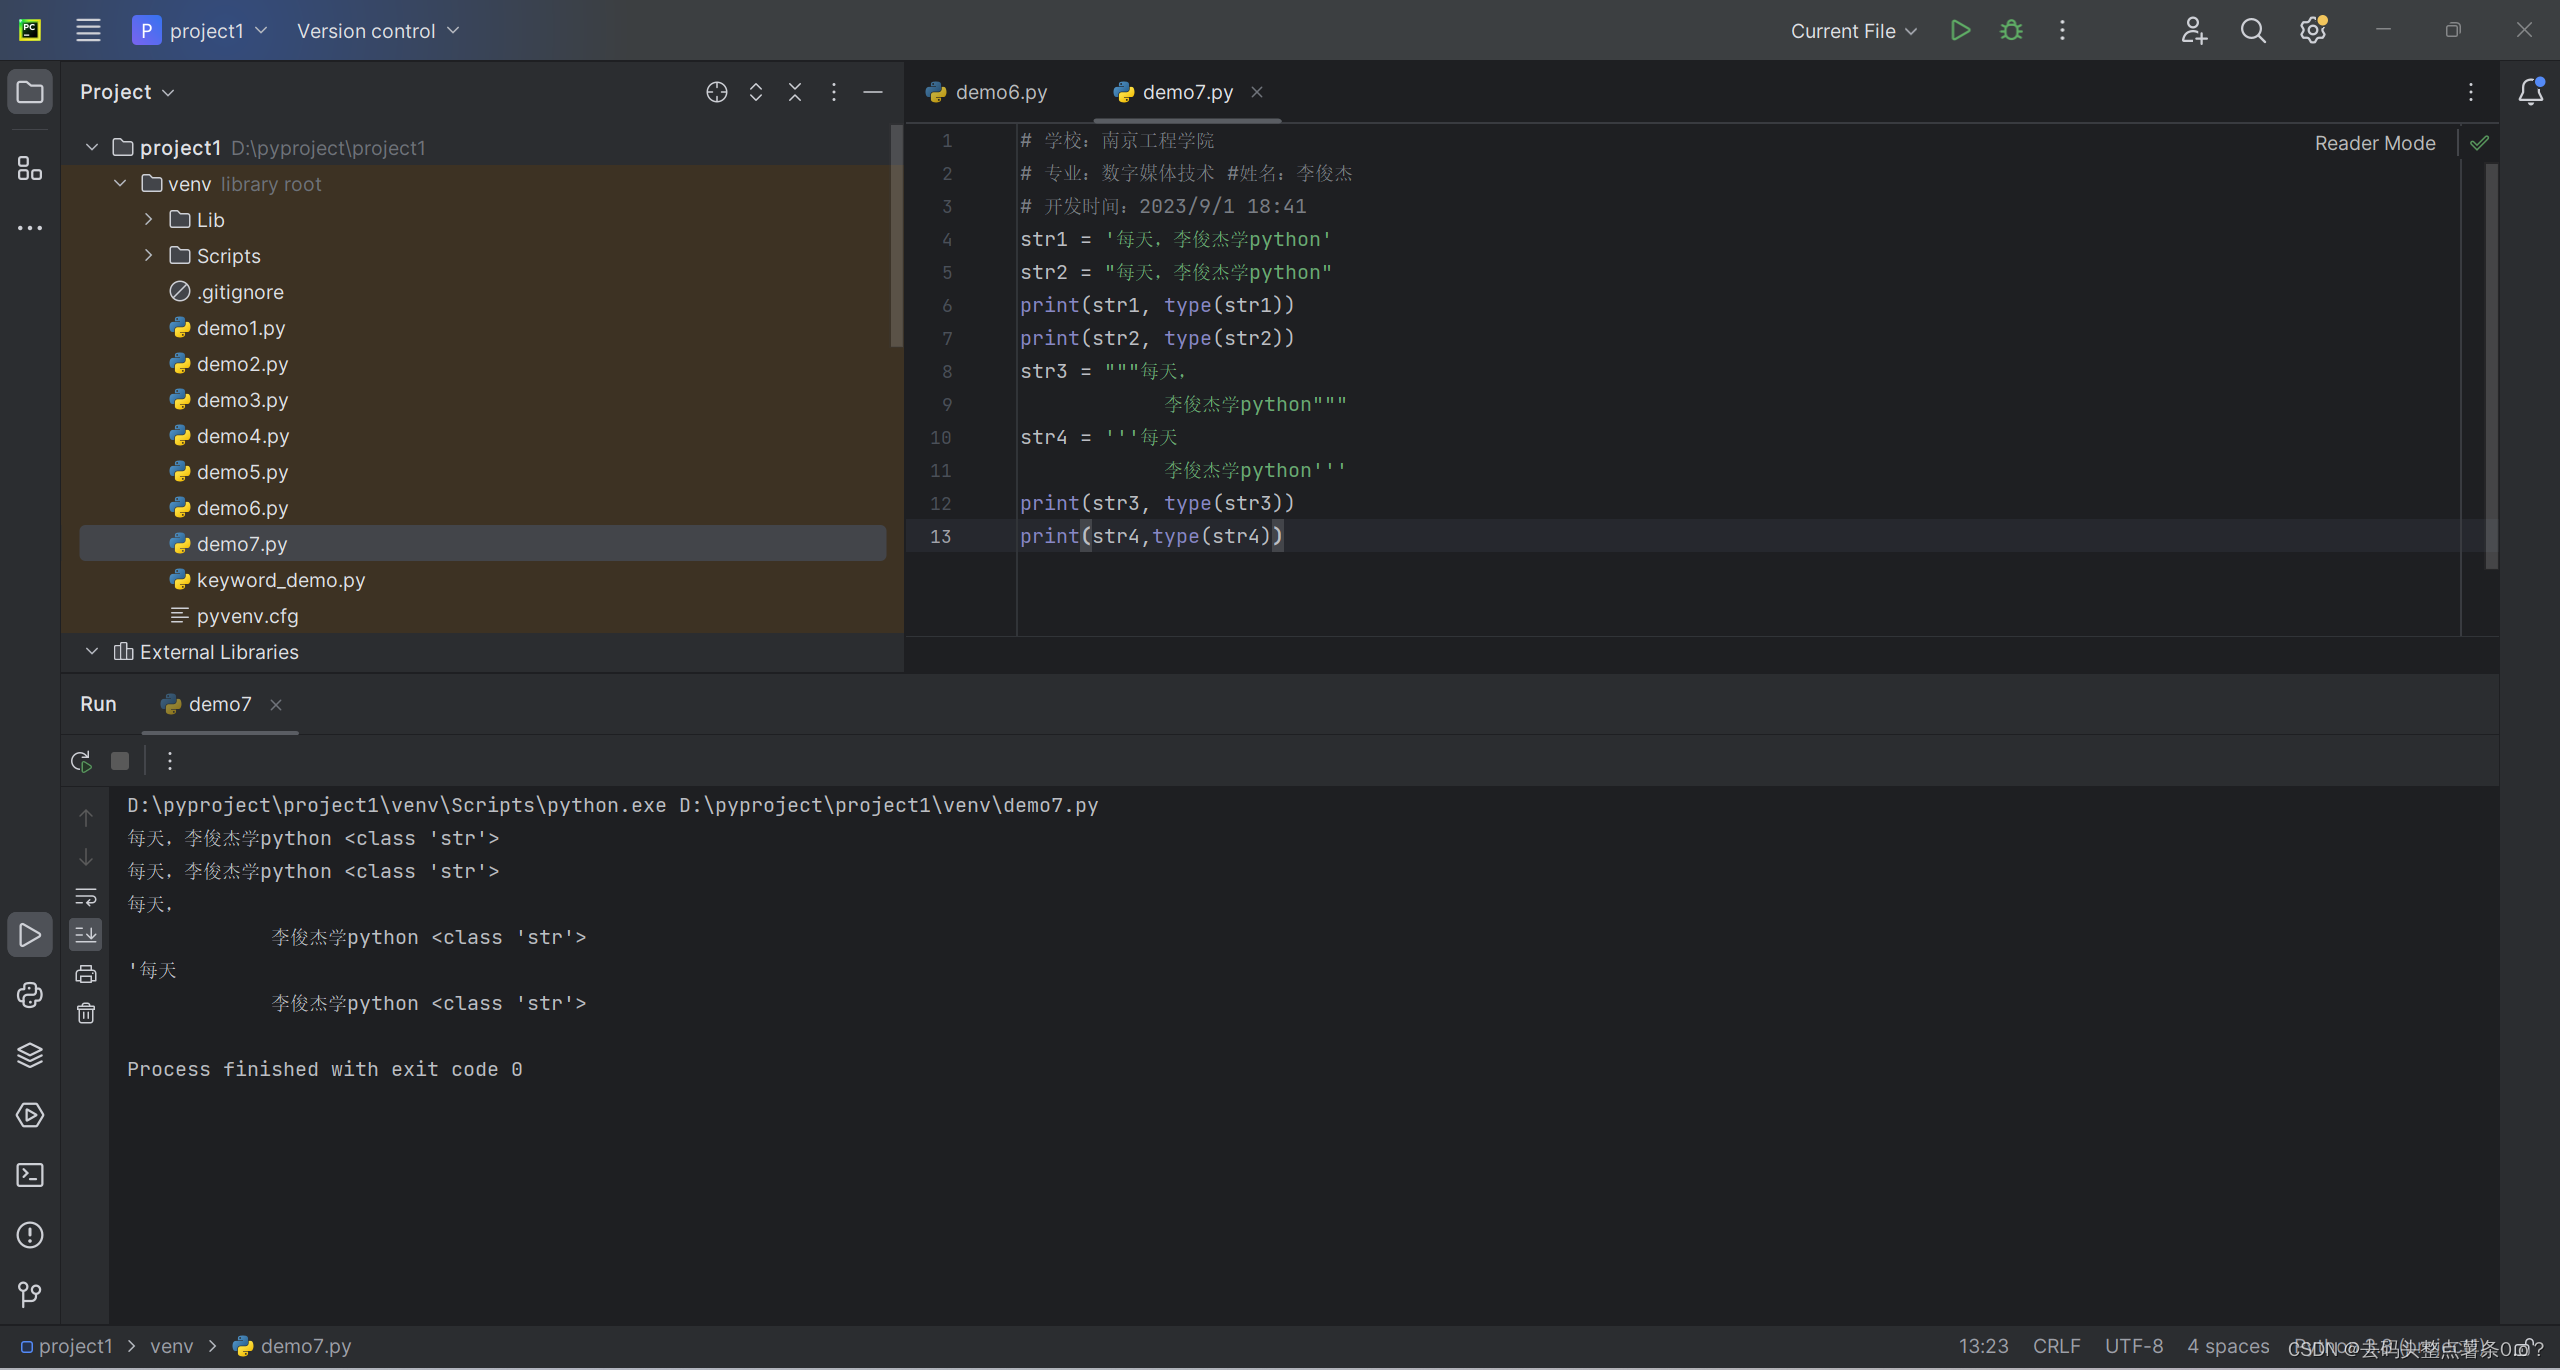The width and height of the screenshot is (2560, 1370).
Task: Open the Current File run configuration dropdown
Action: (x=1853, y=31)
